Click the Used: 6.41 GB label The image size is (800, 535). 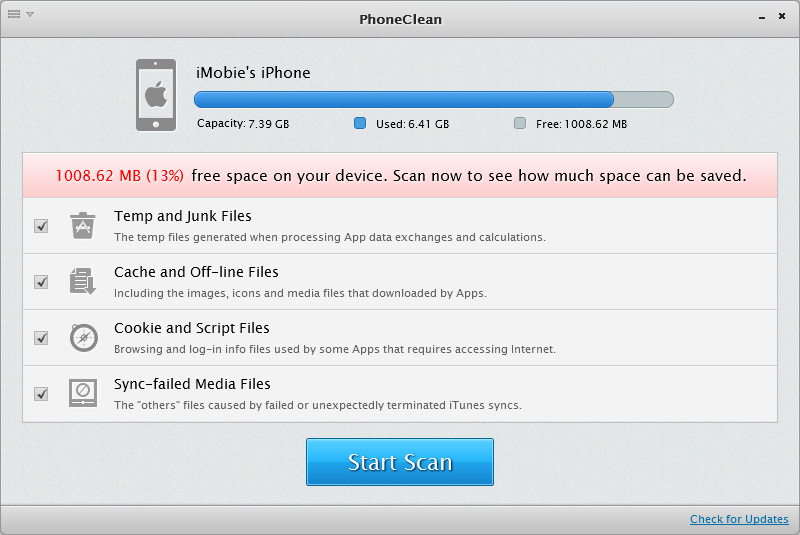tap(412, 124)
